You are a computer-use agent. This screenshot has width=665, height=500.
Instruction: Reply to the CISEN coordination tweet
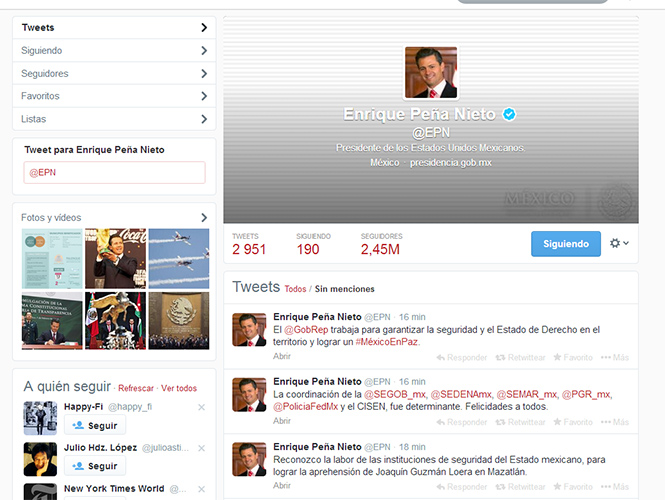coord(461,422)
